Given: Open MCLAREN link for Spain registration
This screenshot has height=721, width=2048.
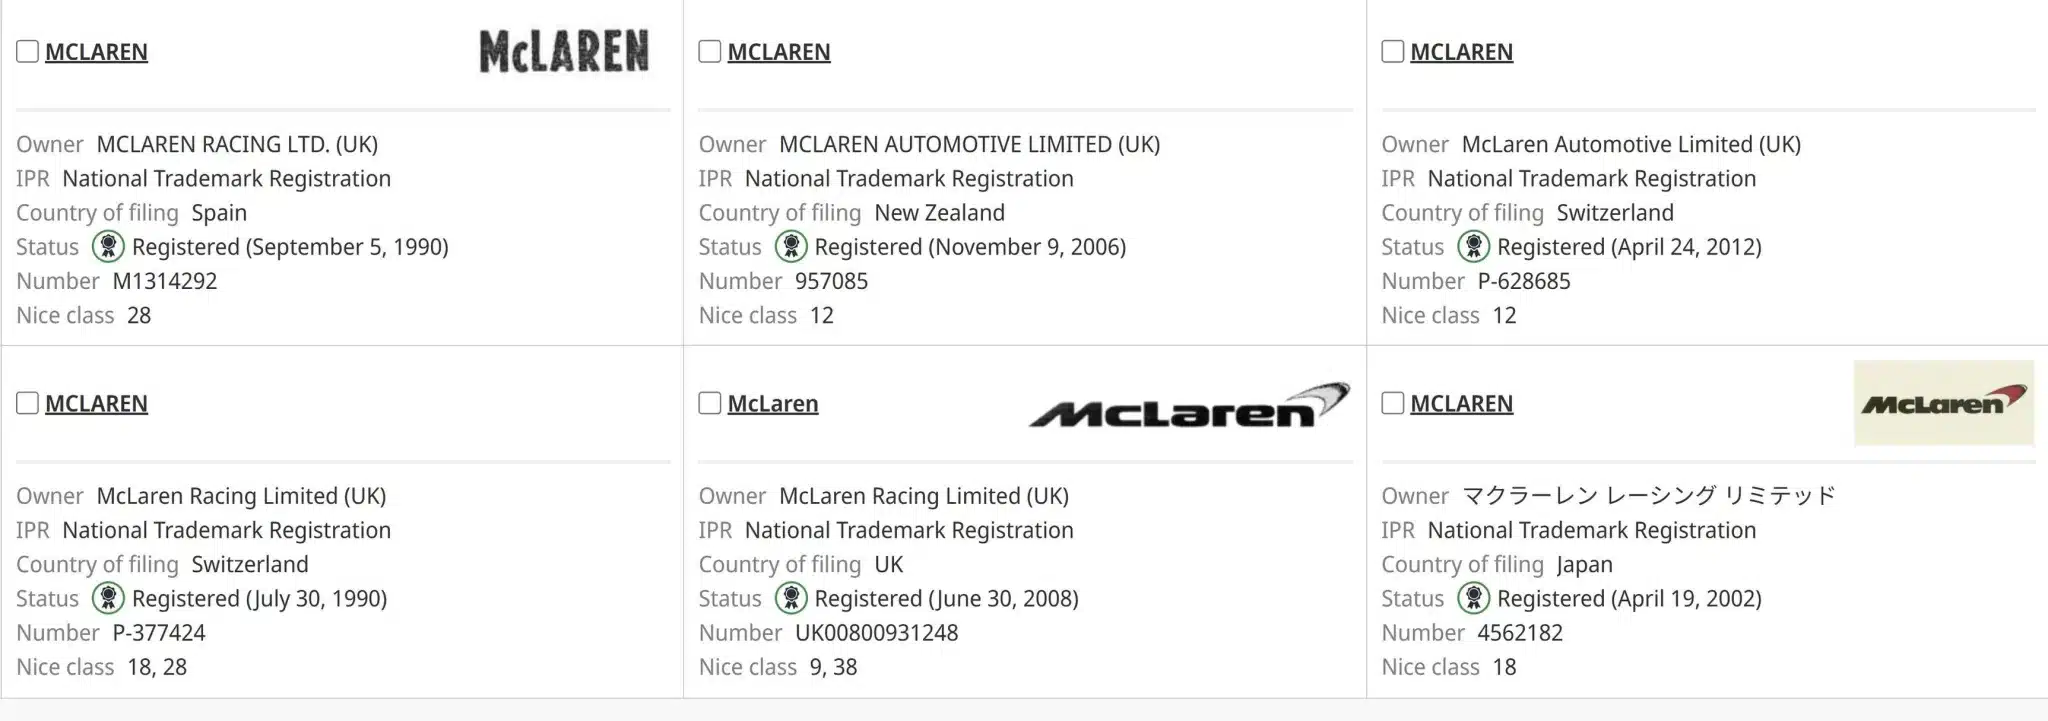Looking at the screenshot, I should 96,52.
